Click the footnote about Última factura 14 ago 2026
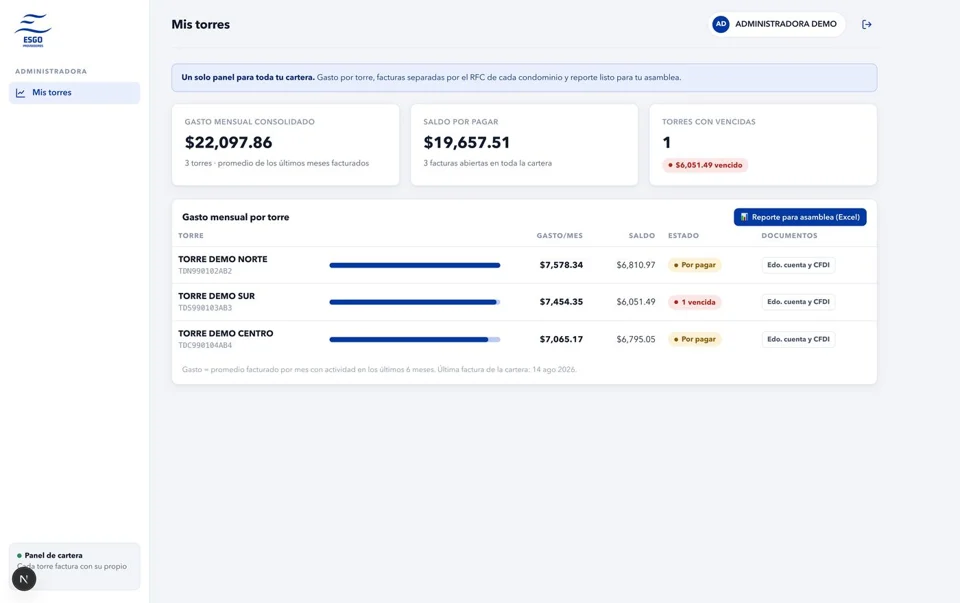960x603 pixels. tap(379, 370)
